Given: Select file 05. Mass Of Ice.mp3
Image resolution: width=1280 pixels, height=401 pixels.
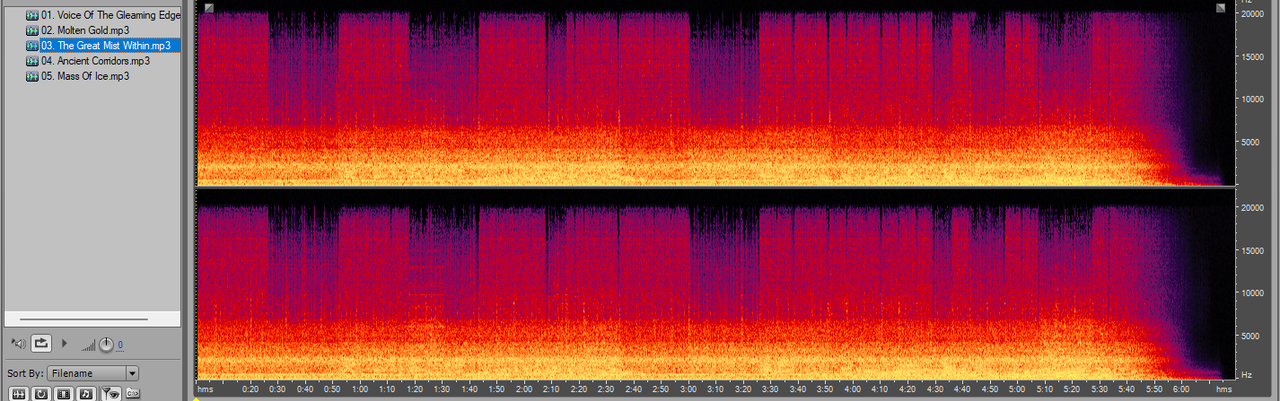Looking at the screenshot, I should 85,75.
